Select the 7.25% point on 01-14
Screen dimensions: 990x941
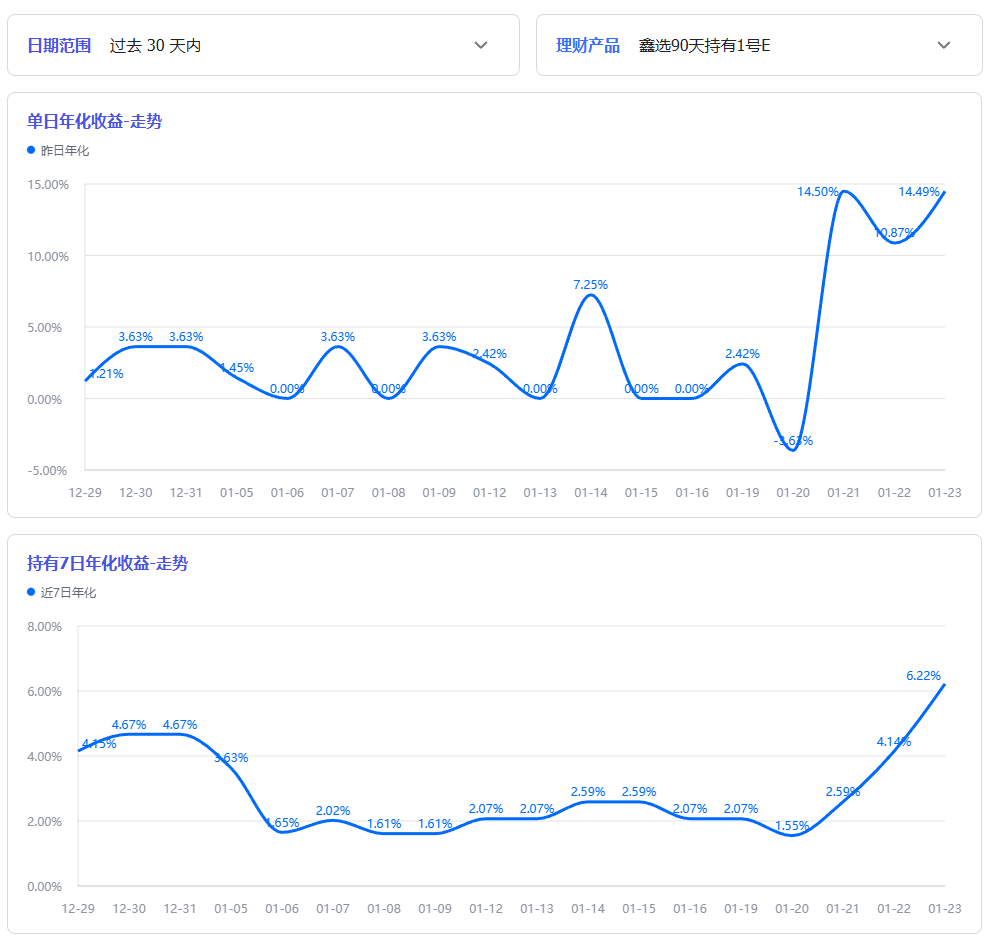591,295
